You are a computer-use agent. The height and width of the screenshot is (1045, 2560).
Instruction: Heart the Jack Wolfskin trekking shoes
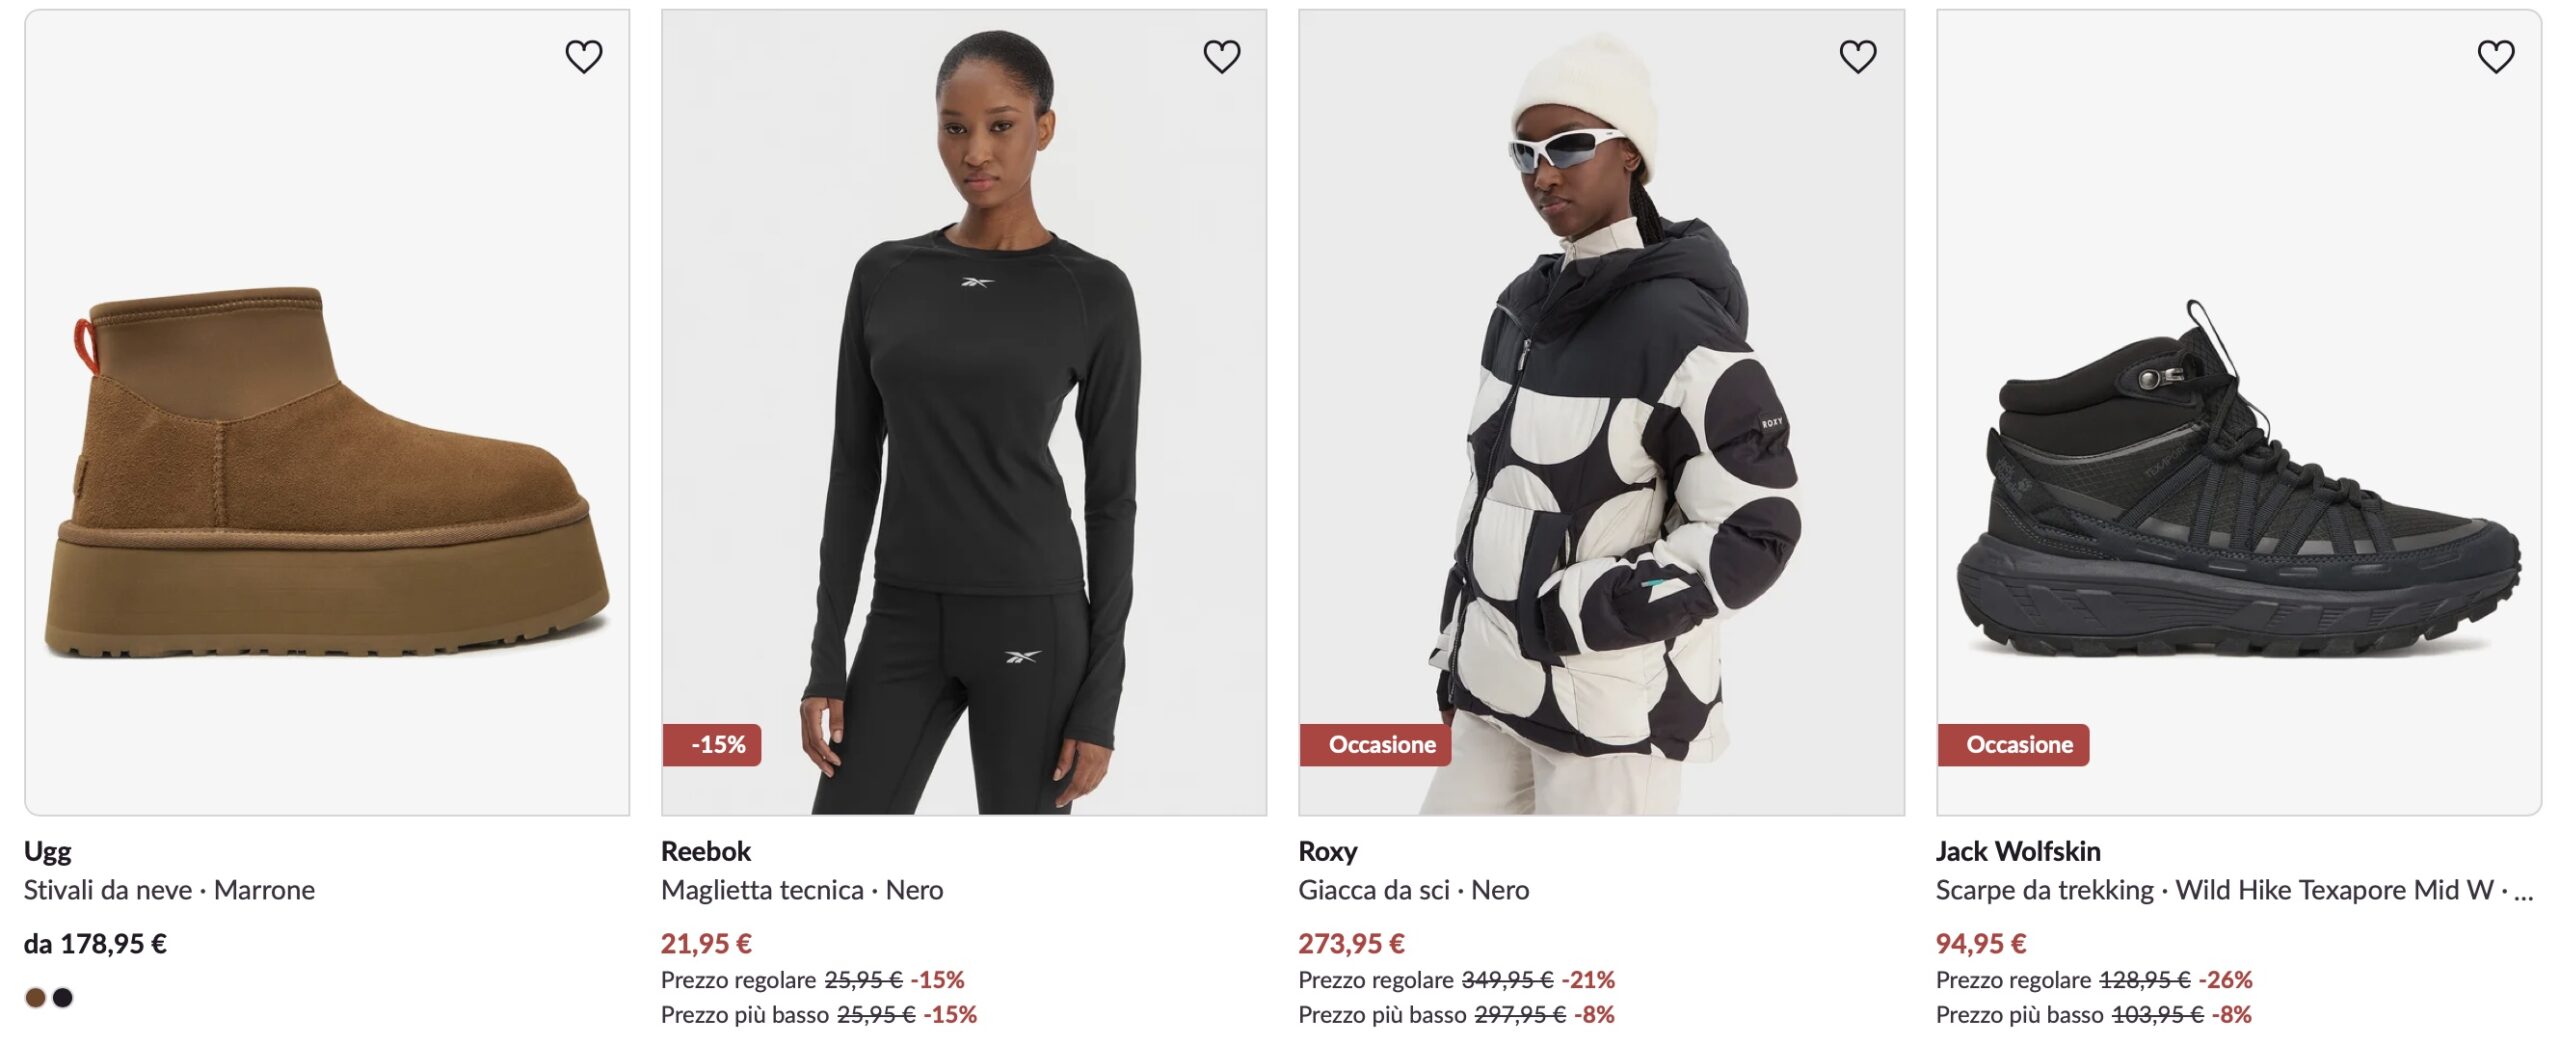2495,57
